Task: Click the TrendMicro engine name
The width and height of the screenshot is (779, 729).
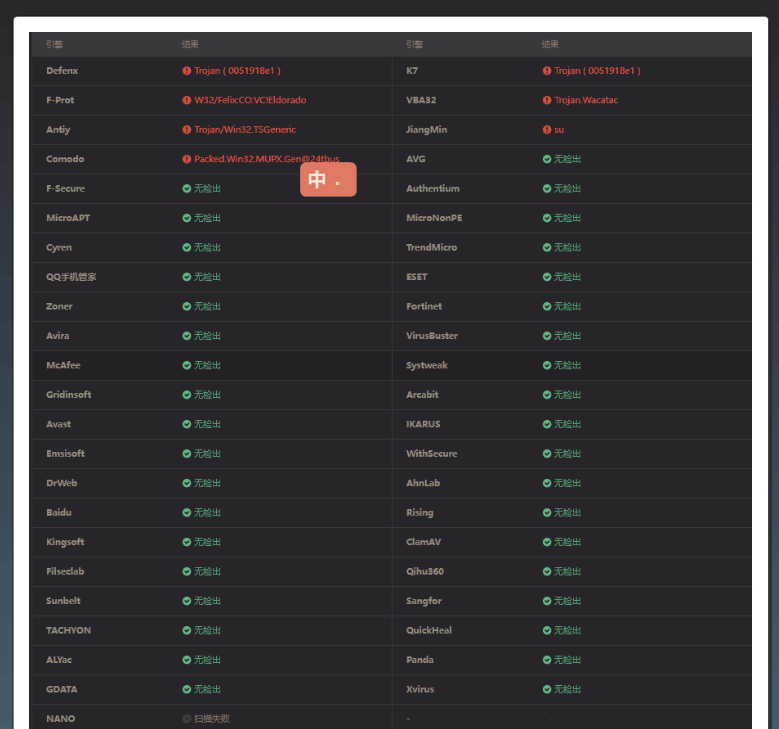Action: (431, 247)
